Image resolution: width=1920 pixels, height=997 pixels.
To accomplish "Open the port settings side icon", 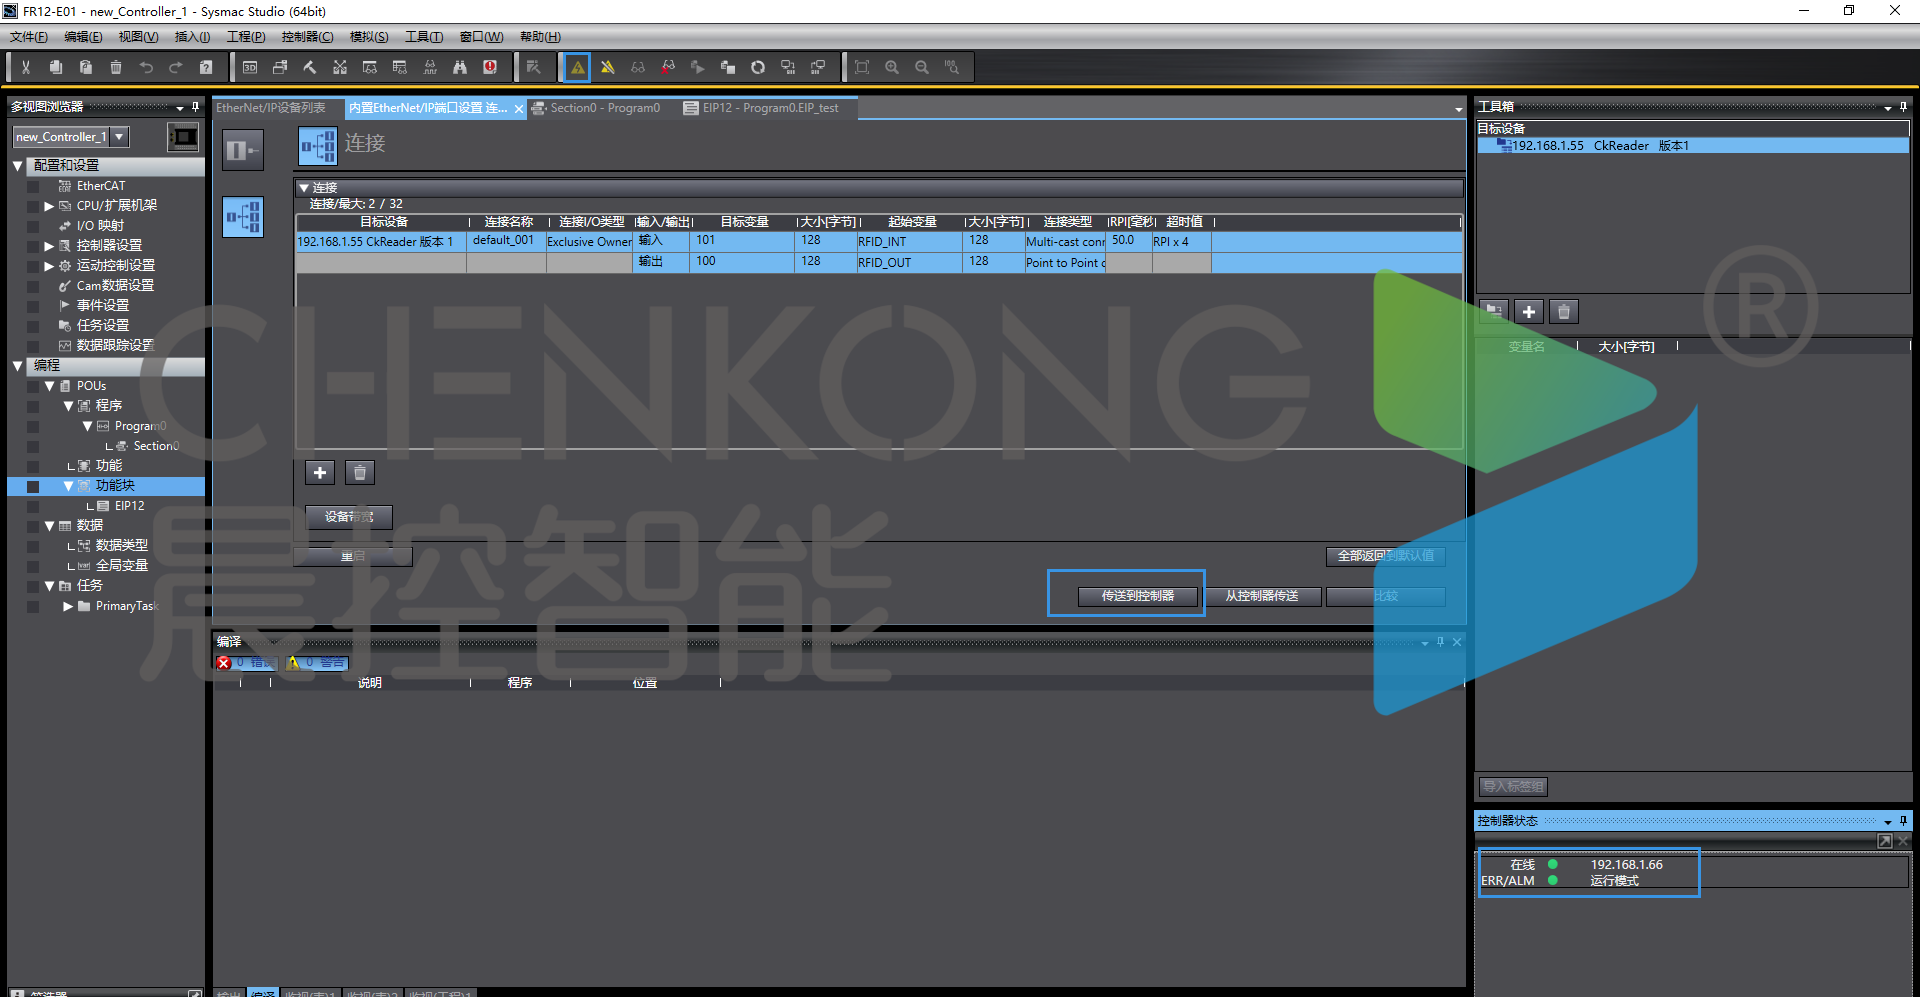I will 243,150.
